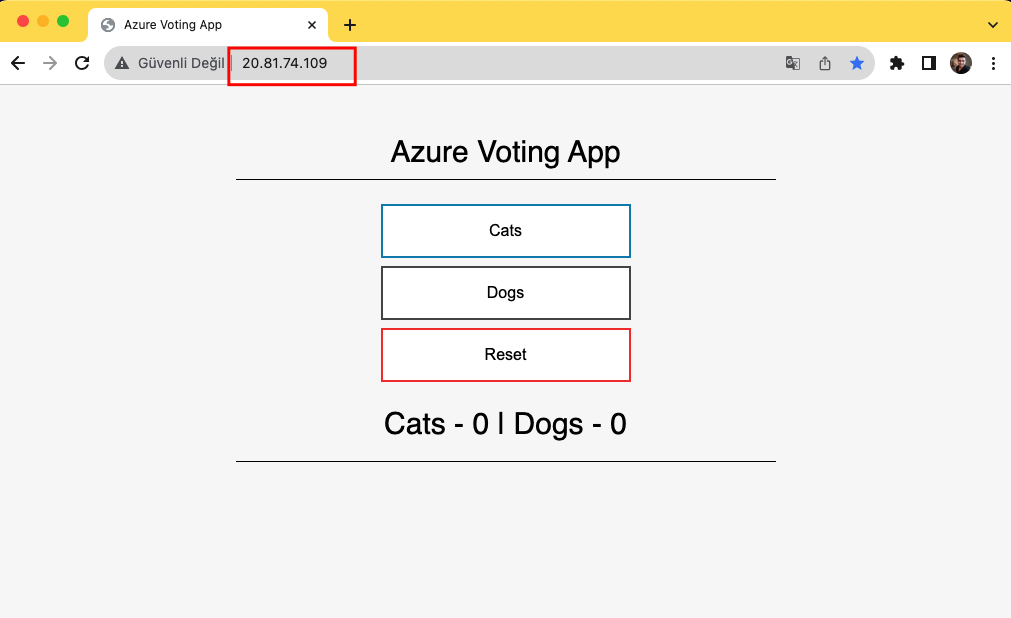Vote for Cats
The height and width of the screenshot is (618, 1011).
(x=505, y=231)
